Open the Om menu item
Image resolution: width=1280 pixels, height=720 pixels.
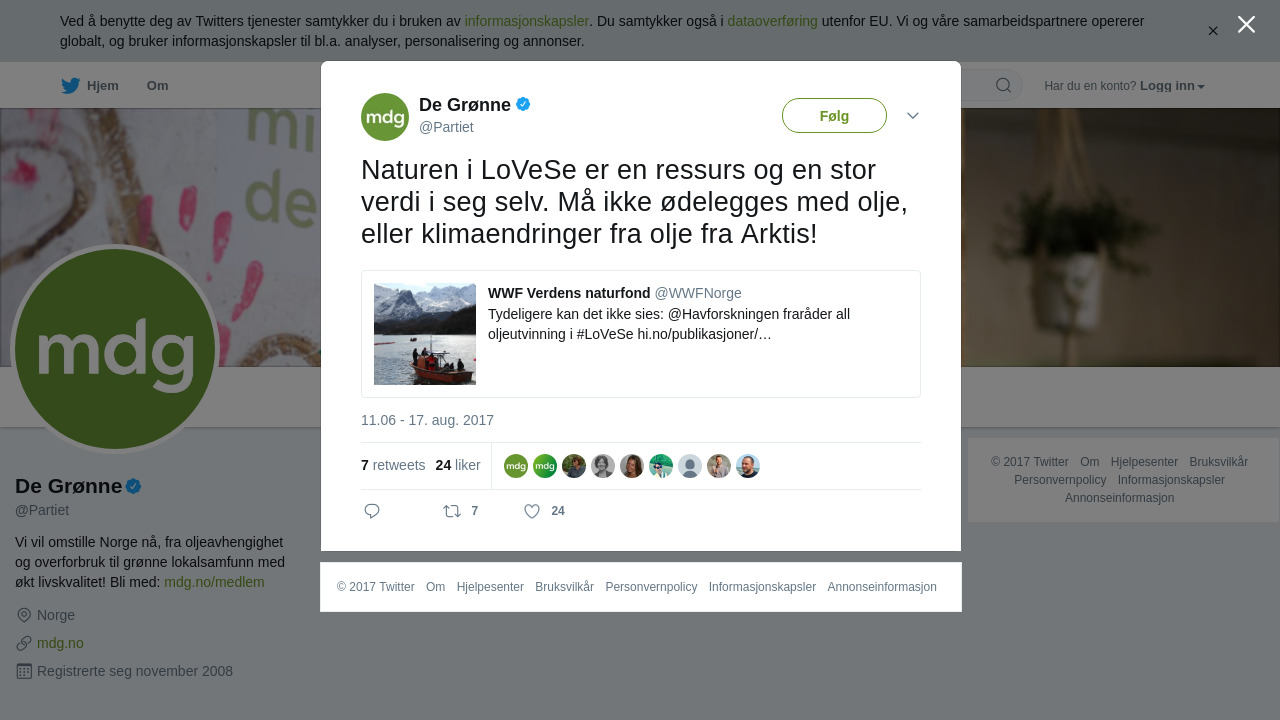click(x=157, y=86)
